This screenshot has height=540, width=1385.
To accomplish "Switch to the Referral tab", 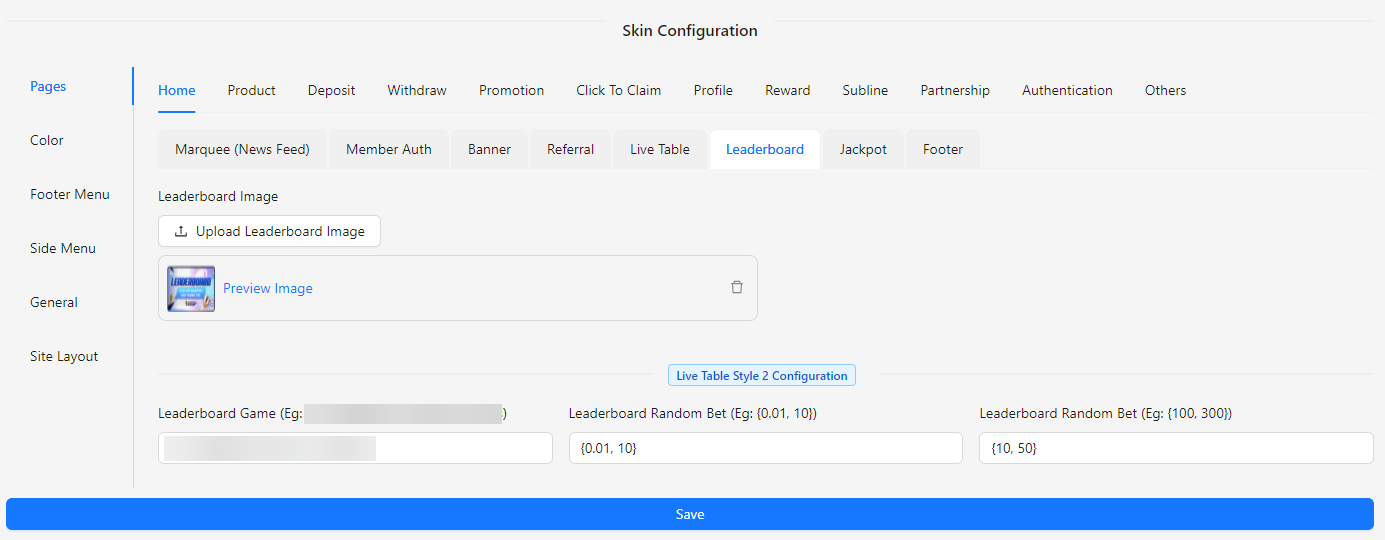I will [x=570, y=149].
